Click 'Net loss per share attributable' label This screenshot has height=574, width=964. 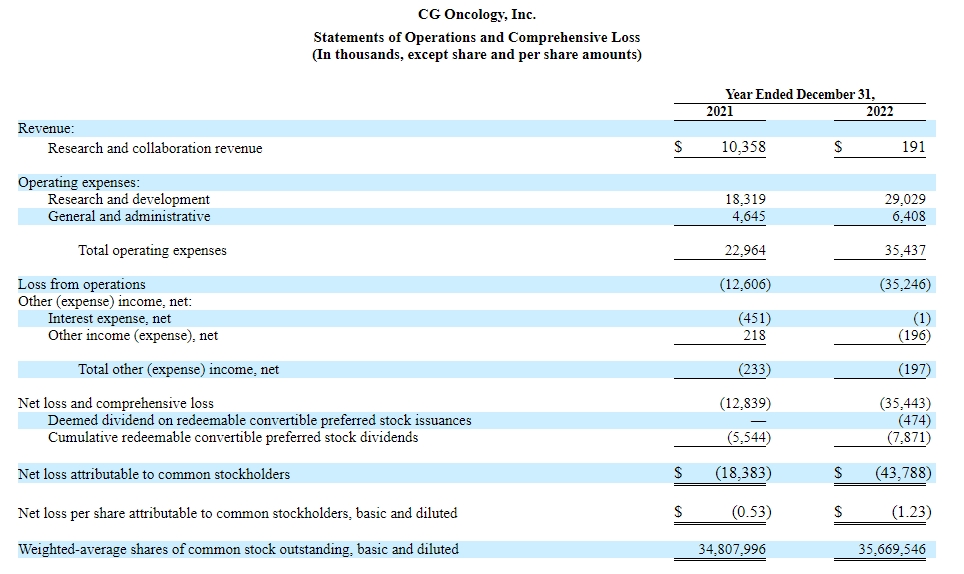(237, 513)
